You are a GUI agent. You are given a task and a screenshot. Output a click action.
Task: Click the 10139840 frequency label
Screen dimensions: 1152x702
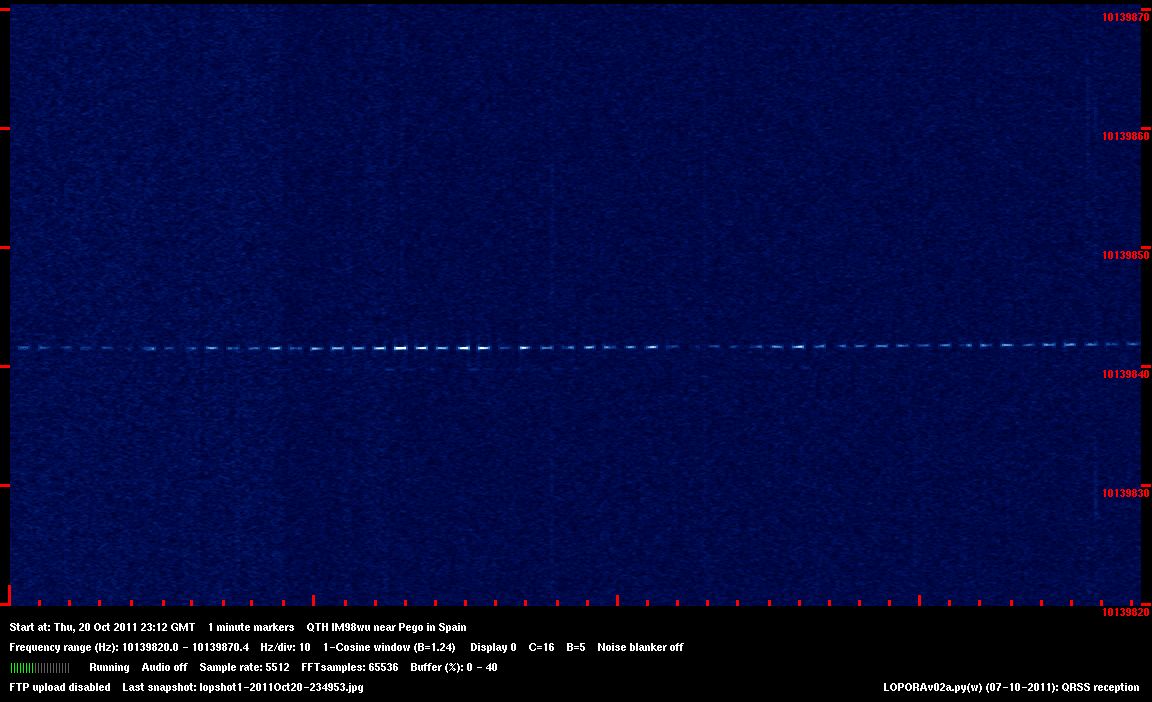(x=1126, y=374)
